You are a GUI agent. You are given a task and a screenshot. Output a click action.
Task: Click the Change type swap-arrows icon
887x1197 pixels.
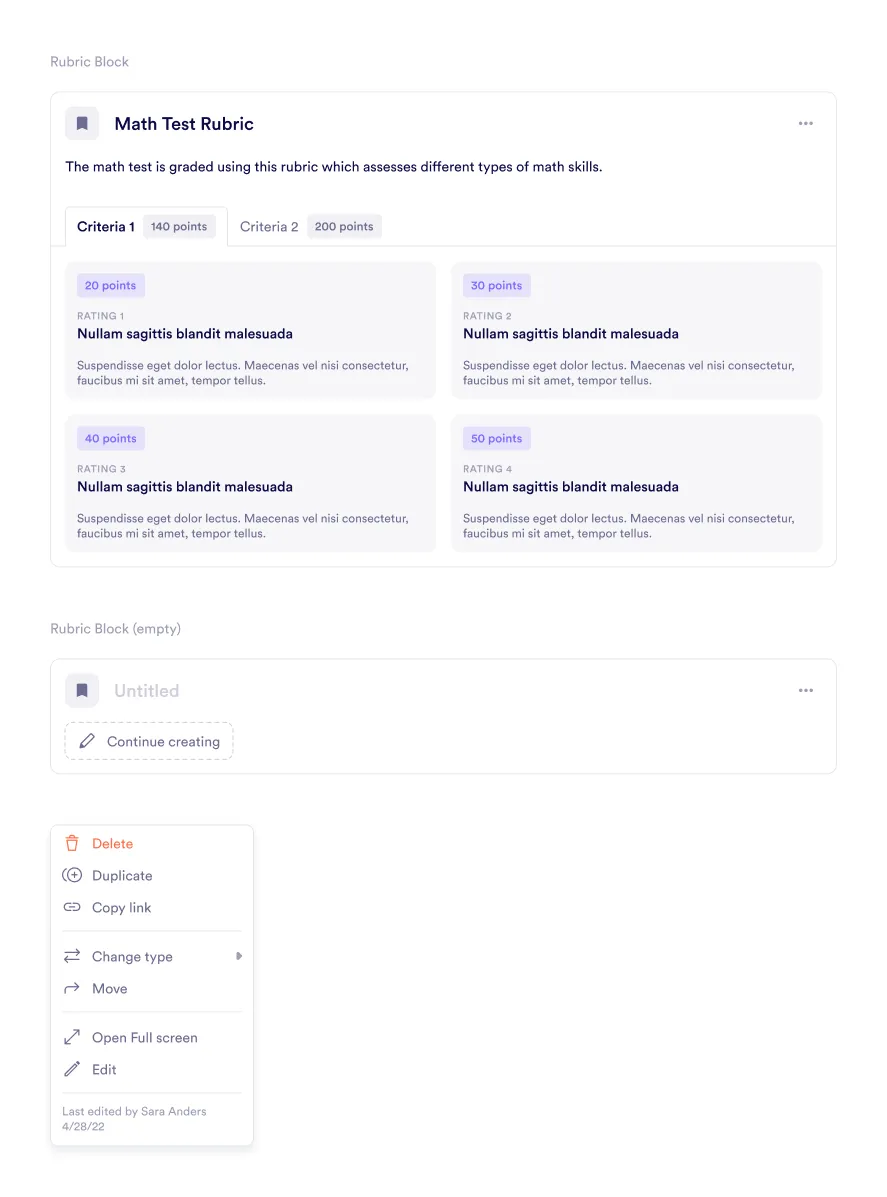(72, 957)
